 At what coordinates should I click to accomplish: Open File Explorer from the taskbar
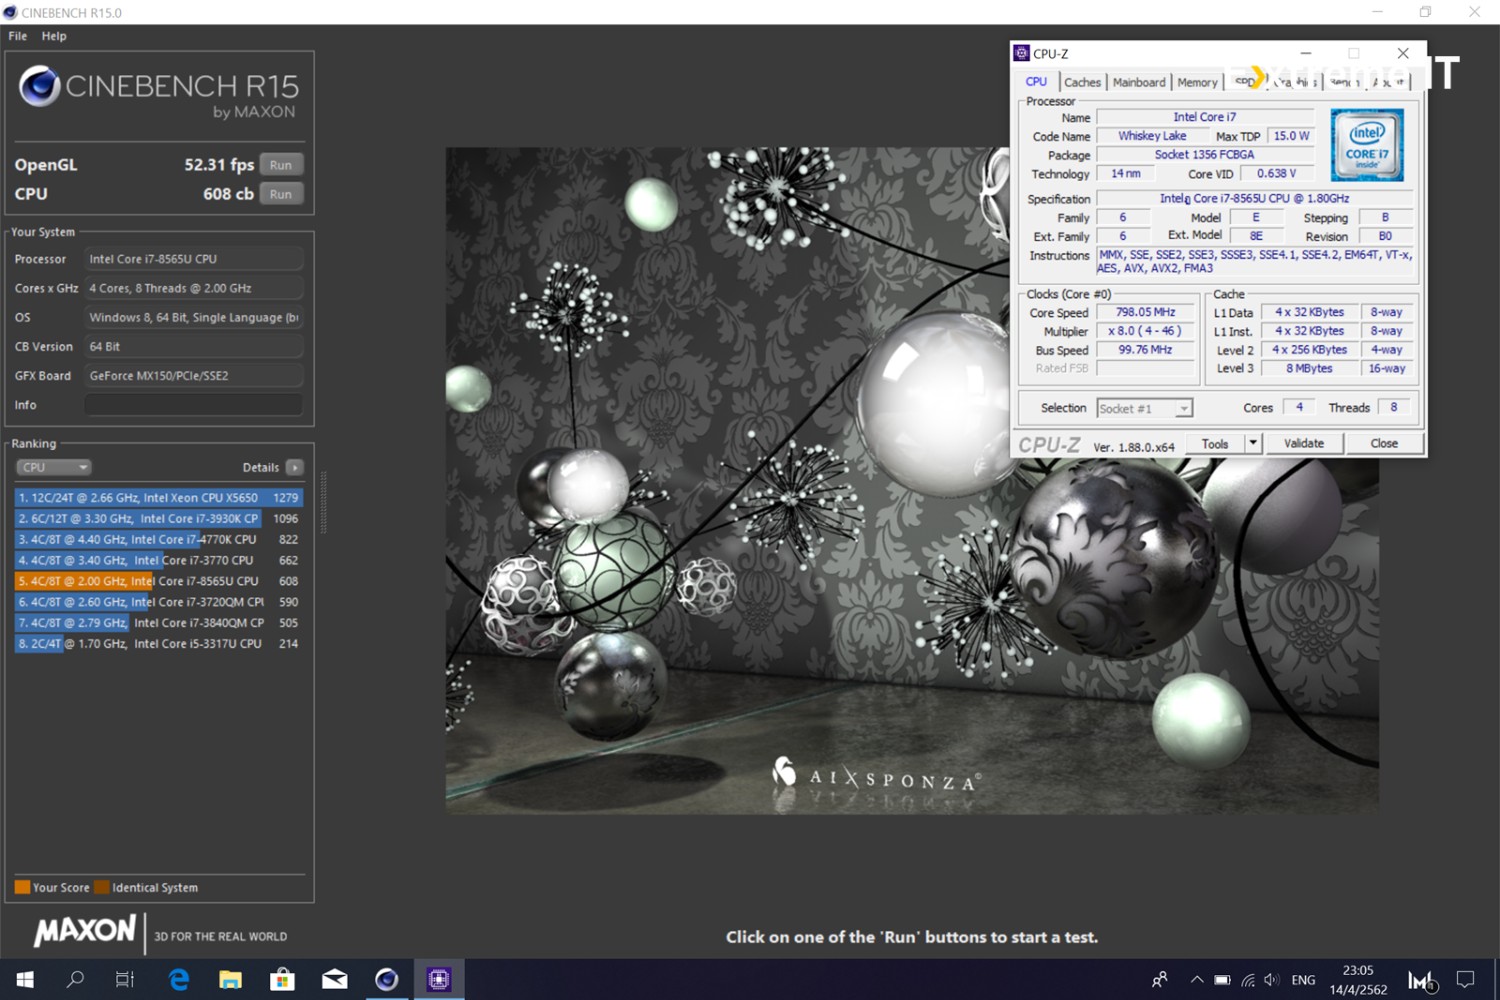click(230, 980)
